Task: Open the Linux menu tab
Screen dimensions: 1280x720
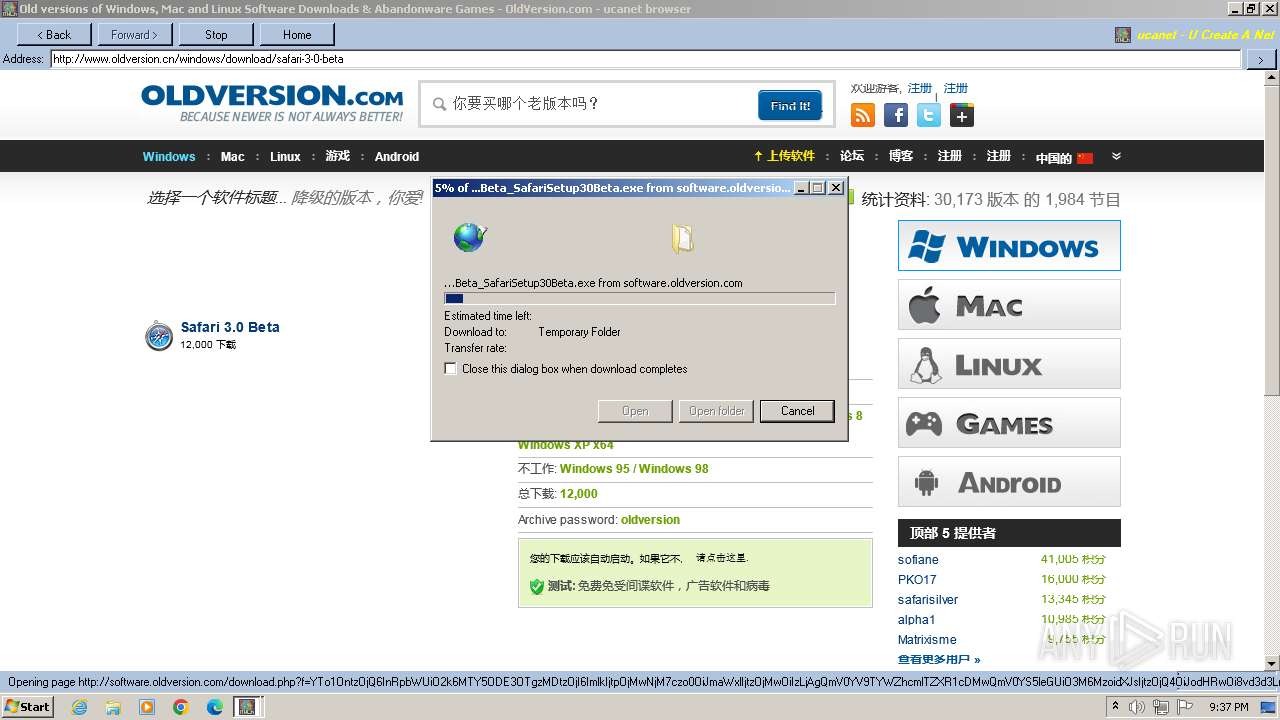Action: coord(285,157)
